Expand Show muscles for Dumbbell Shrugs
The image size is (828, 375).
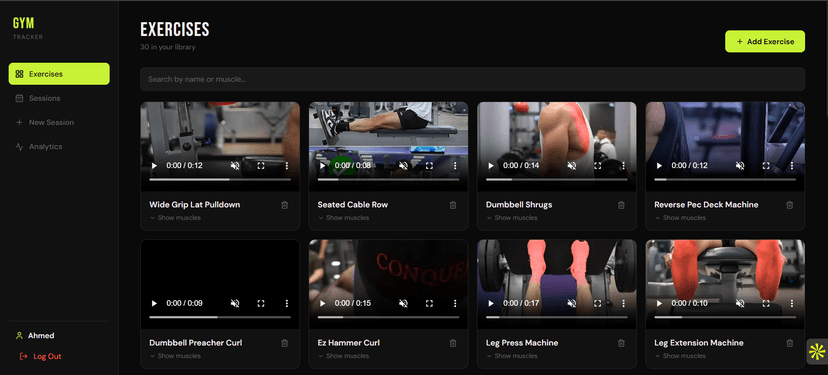[x=512, y=218]
